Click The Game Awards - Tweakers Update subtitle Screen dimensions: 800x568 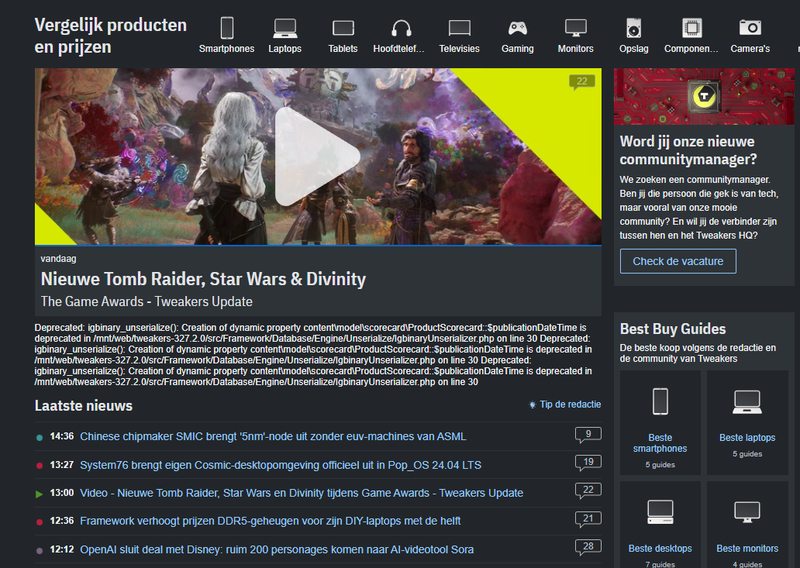tap(146, 302)
